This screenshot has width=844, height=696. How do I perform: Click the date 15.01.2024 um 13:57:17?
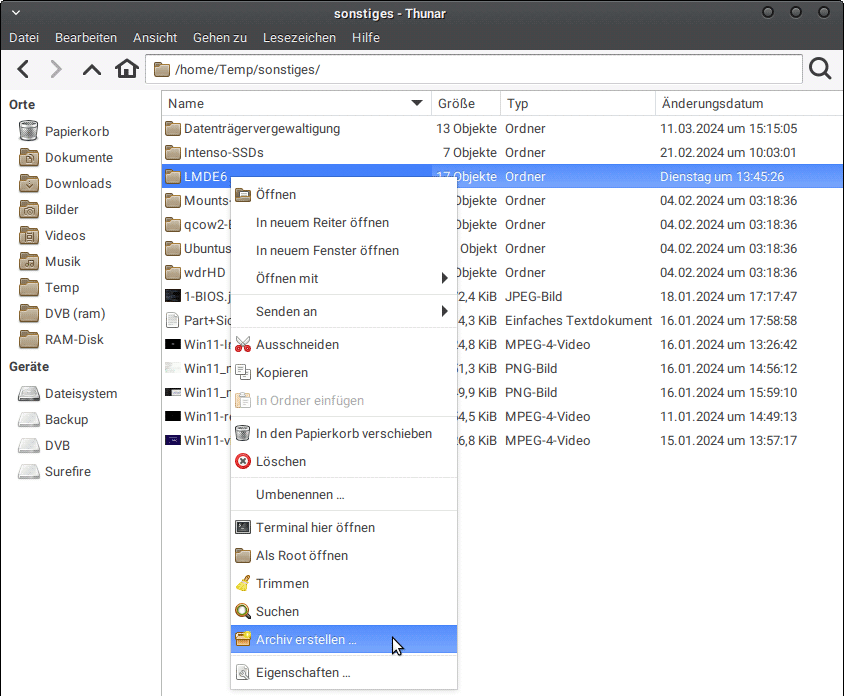729,441
